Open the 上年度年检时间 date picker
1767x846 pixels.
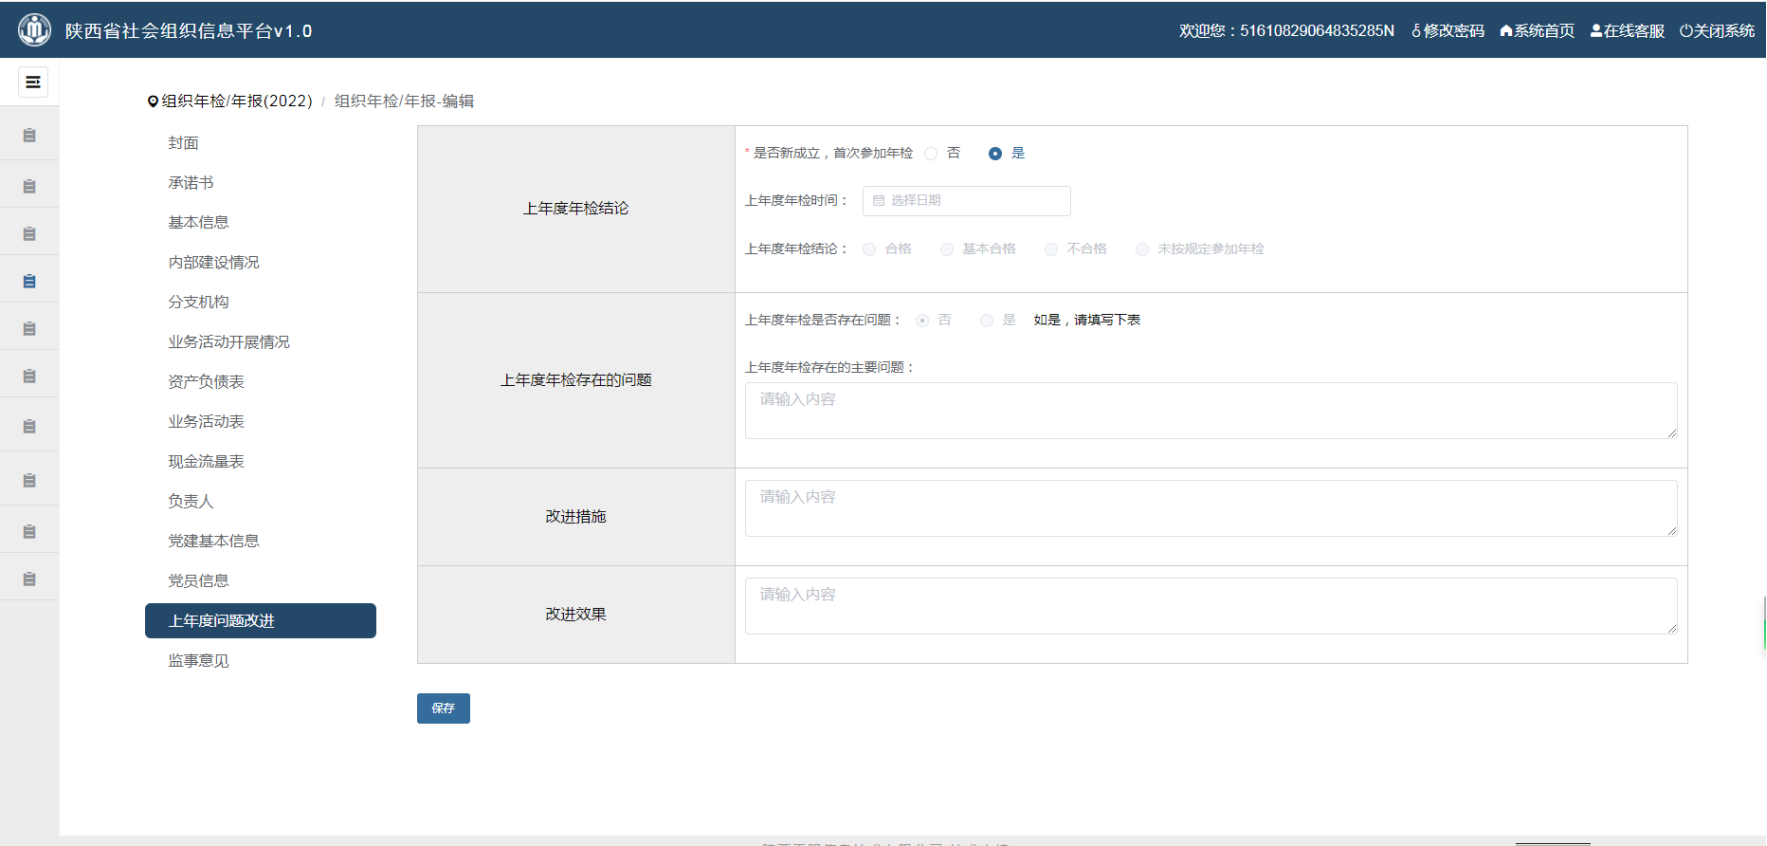coord(966,201)
